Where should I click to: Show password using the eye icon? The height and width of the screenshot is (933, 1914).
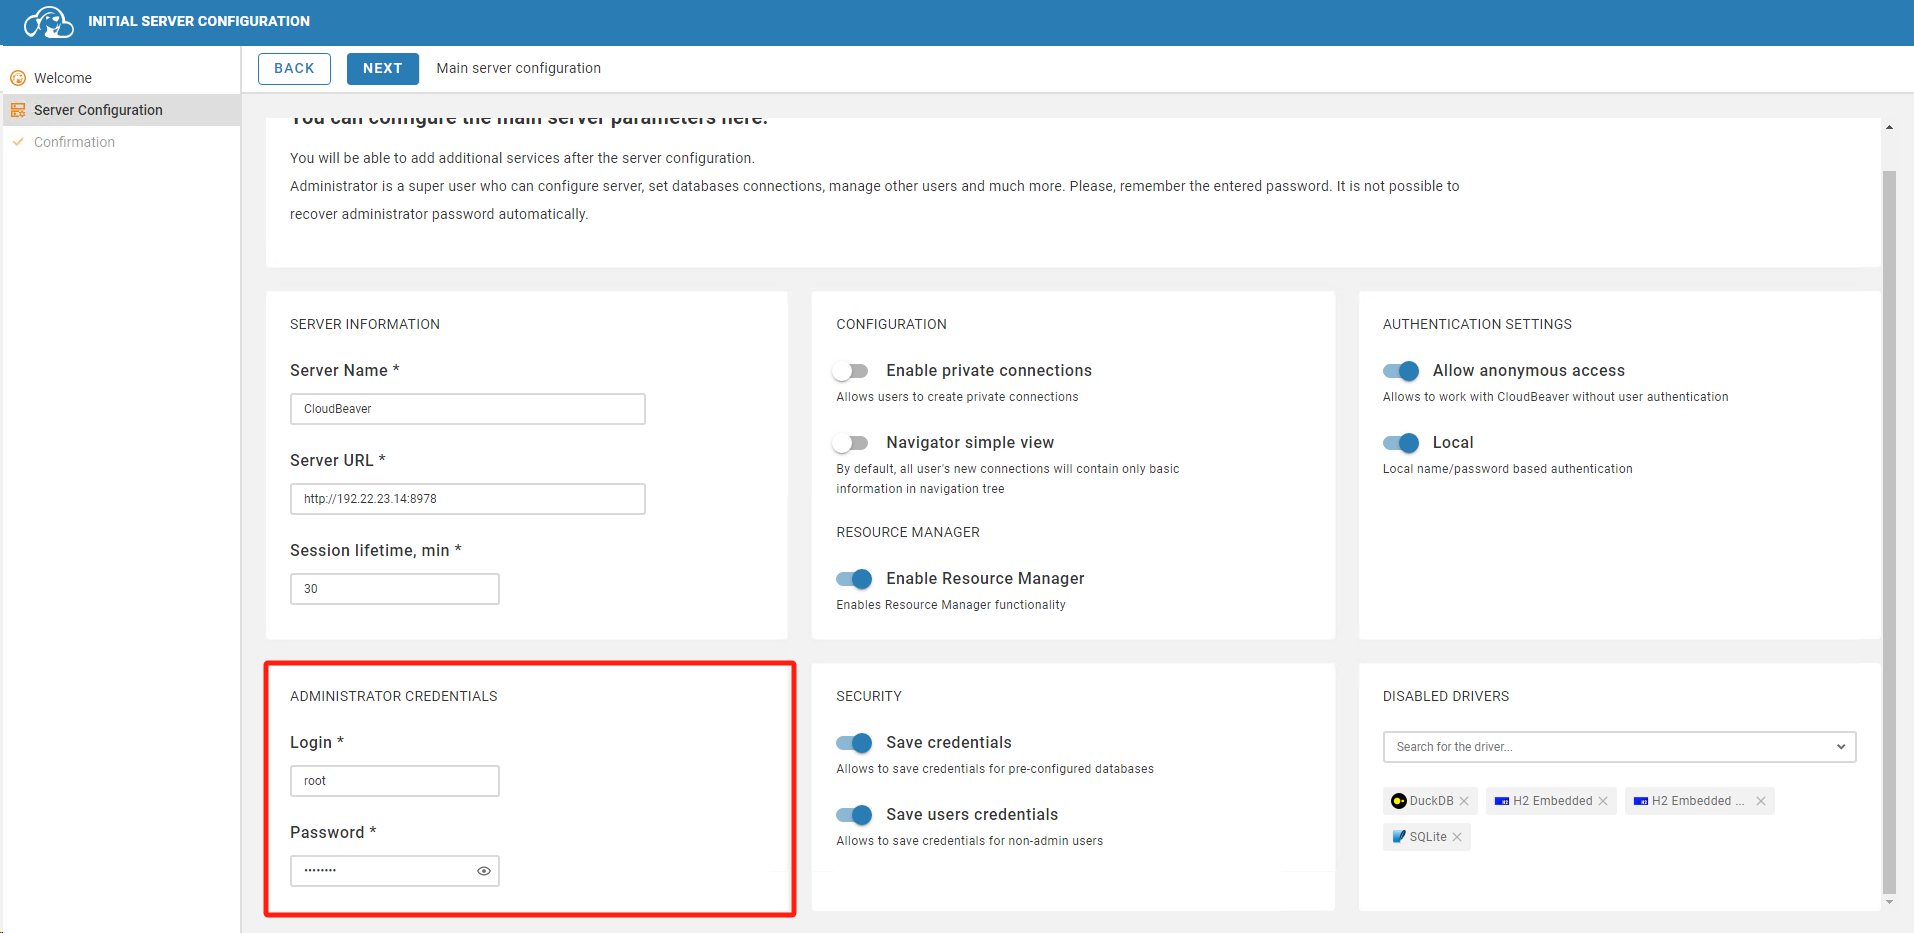[484, 871]
